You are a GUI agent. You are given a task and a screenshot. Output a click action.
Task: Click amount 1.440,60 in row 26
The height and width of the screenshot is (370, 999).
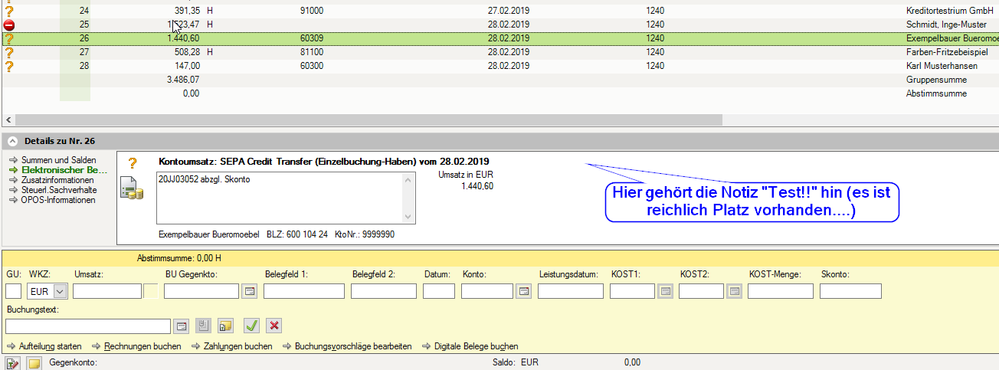click(183, 39)
